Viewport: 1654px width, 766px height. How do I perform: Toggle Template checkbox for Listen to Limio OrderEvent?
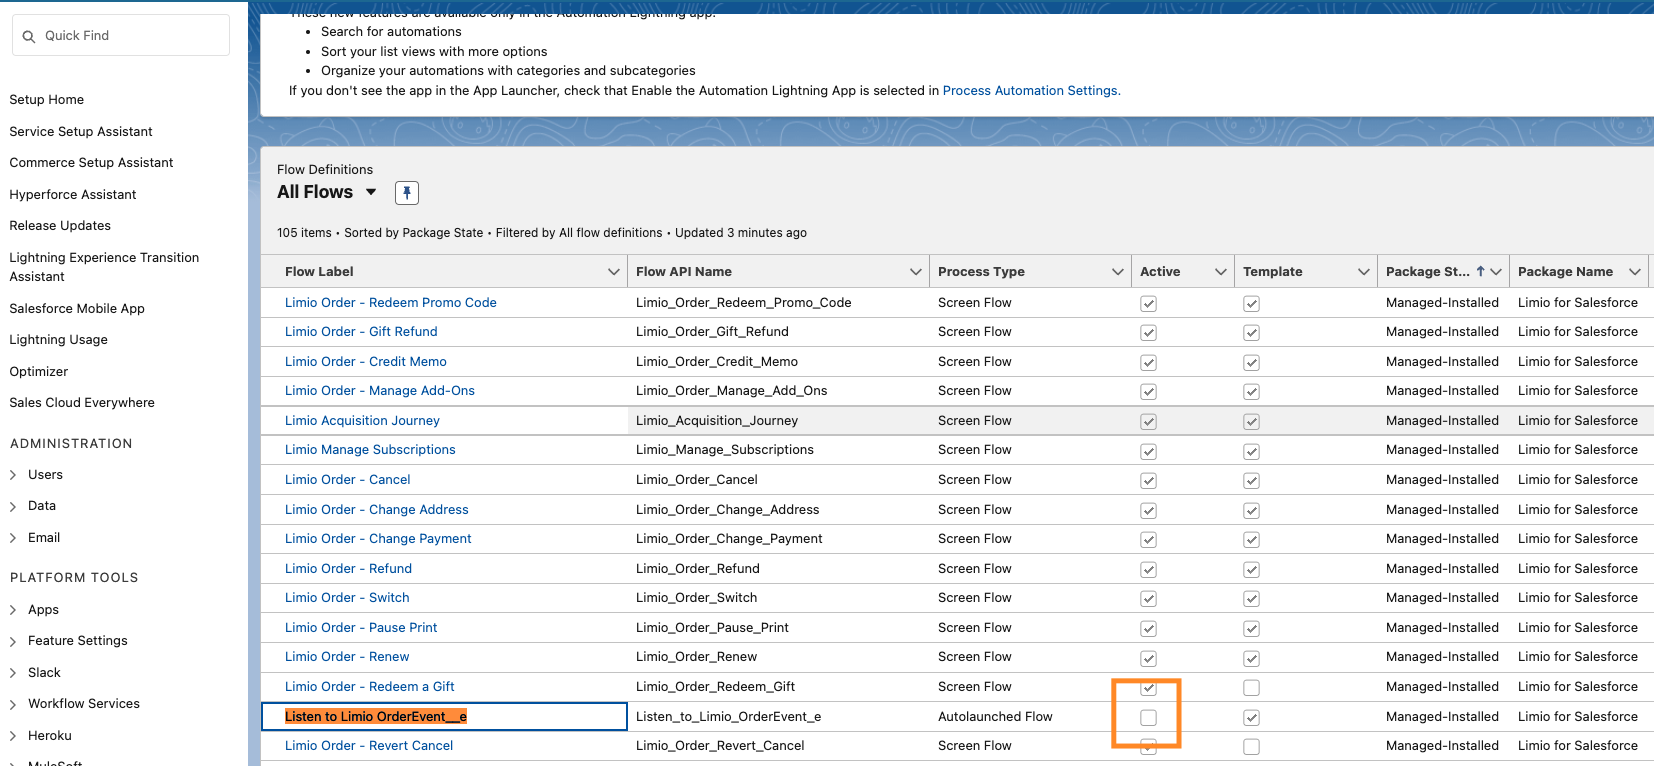tap(1251, 717)
